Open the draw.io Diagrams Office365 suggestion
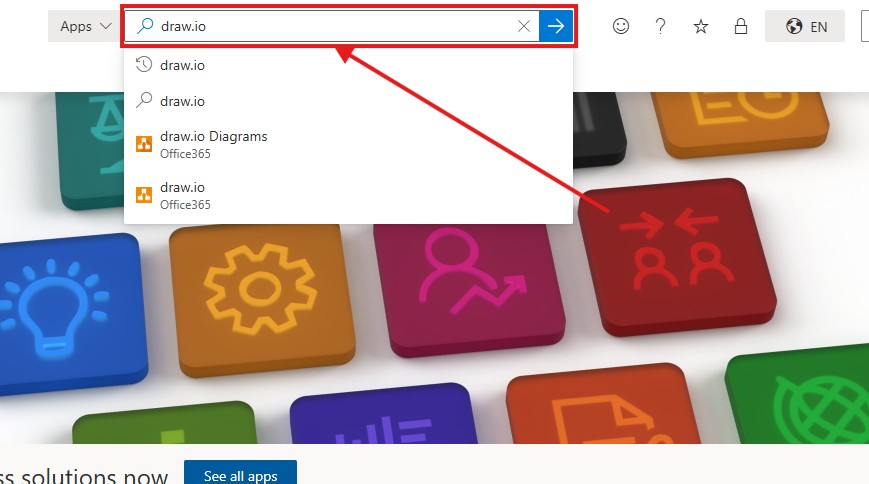Screen dimensions: 869x484 tap(213, 144)
